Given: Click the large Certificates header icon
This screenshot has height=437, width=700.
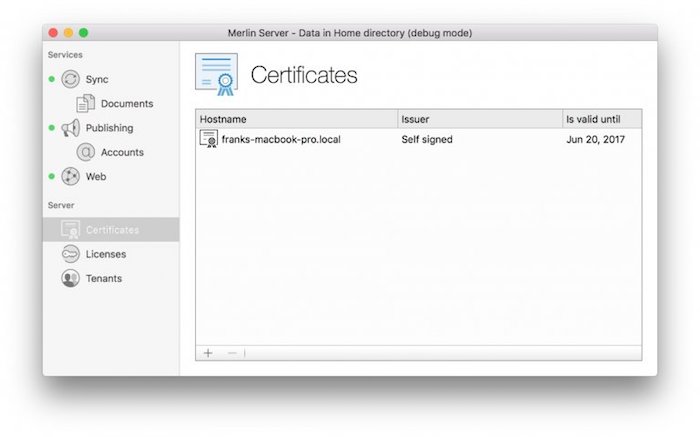Looking at the screenshot, I should click(217, 75).
